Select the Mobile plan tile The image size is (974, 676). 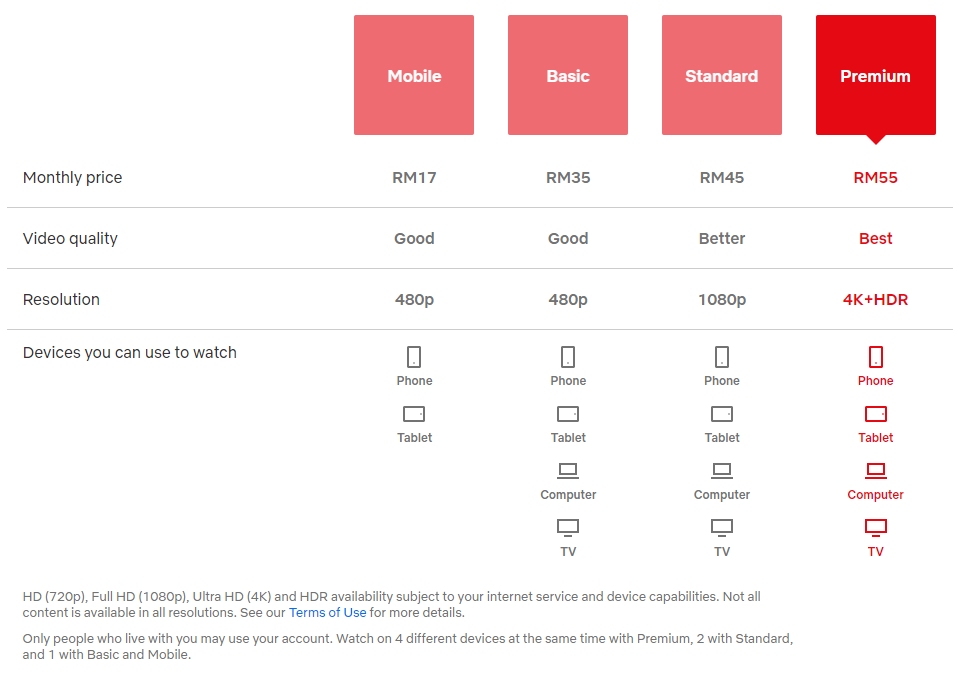coord(414,75)
